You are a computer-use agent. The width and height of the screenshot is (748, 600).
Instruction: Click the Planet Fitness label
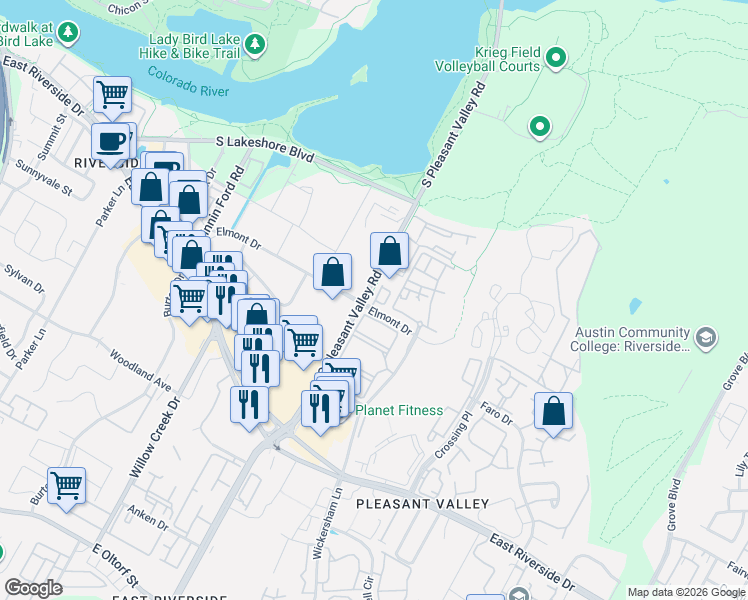399,410
